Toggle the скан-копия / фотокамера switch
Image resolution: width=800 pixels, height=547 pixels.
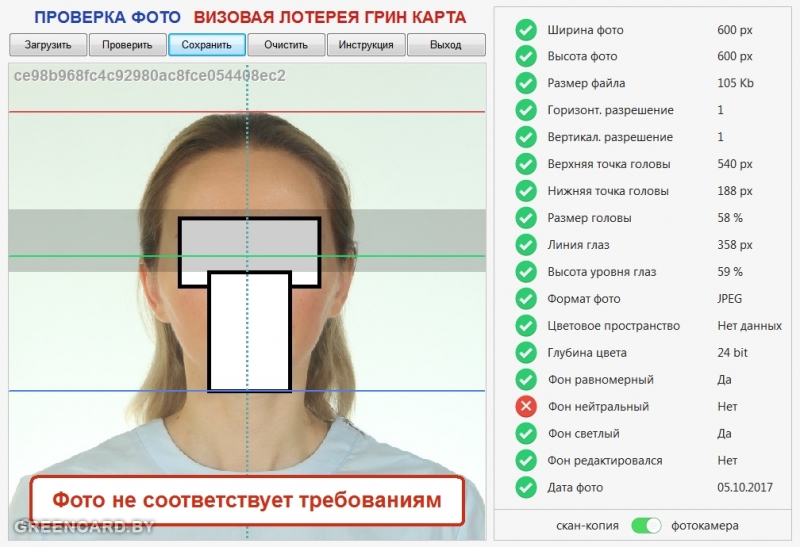(647, 525)
